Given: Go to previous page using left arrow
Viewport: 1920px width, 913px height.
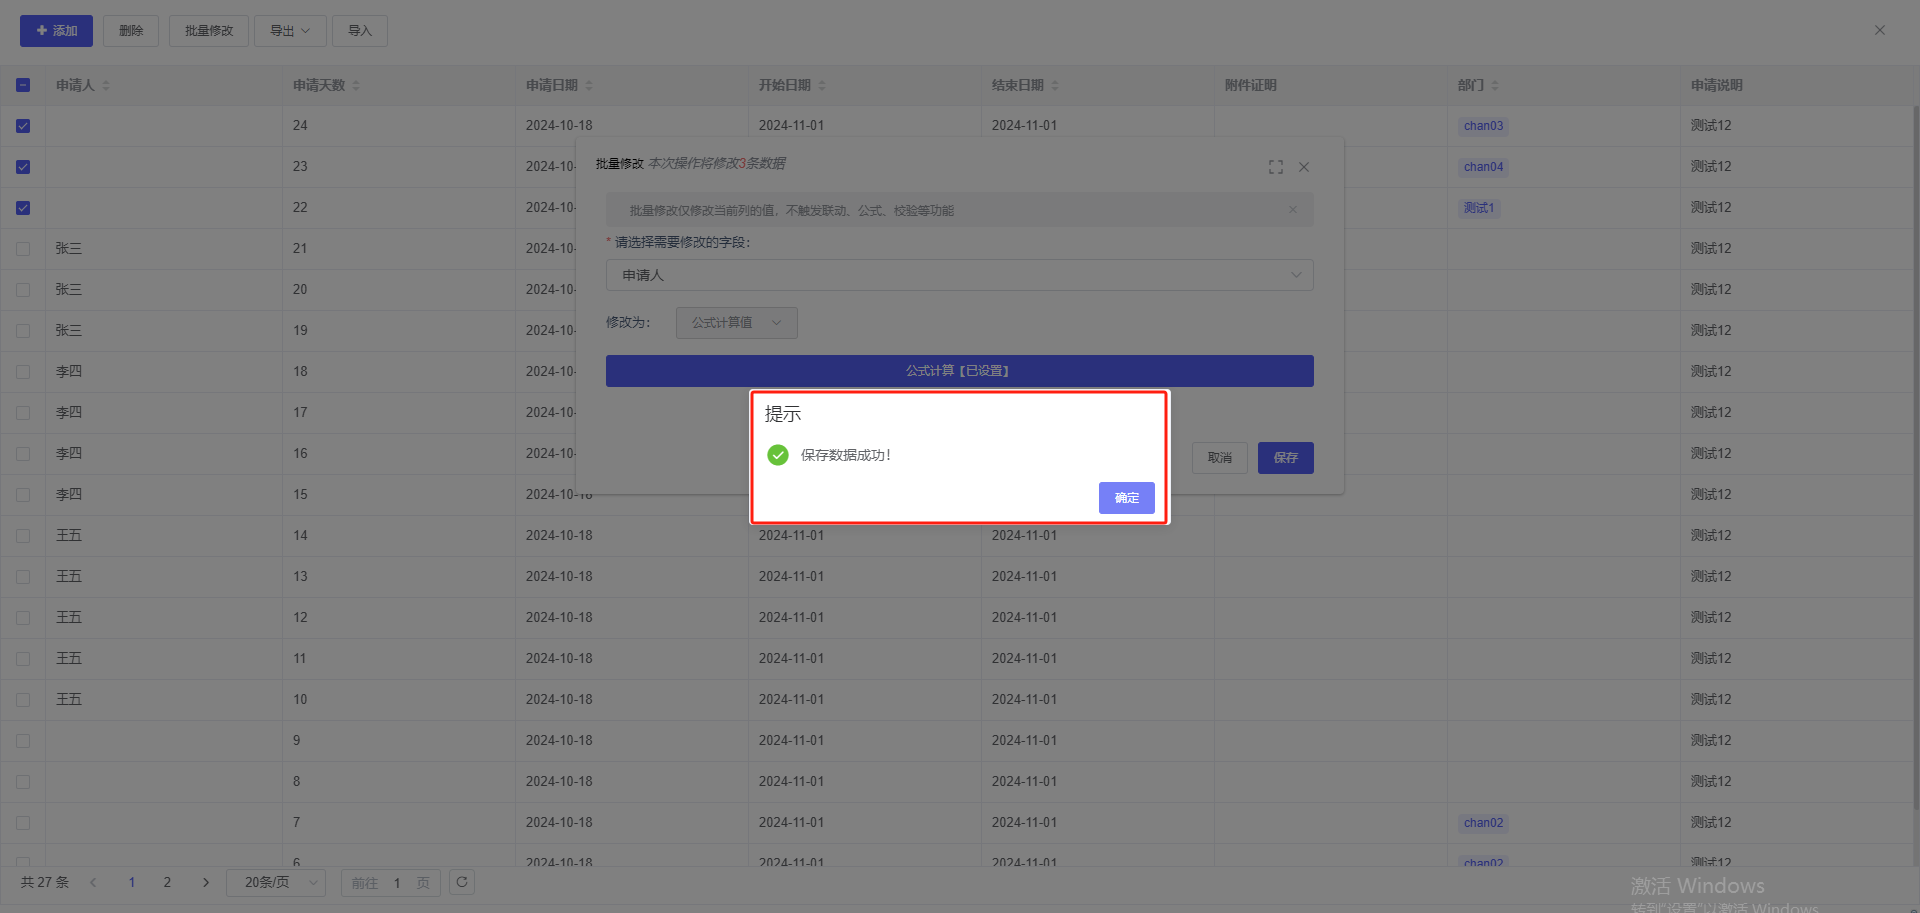Looking at the screenshot, I should [93, 882].
